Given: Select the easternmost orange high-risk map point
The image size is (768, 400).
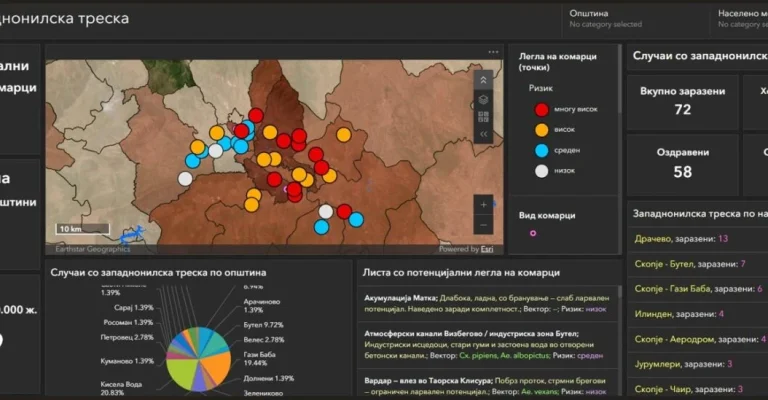Looking at the screenshot, I should pyautogui.click(x=344, y=134).
